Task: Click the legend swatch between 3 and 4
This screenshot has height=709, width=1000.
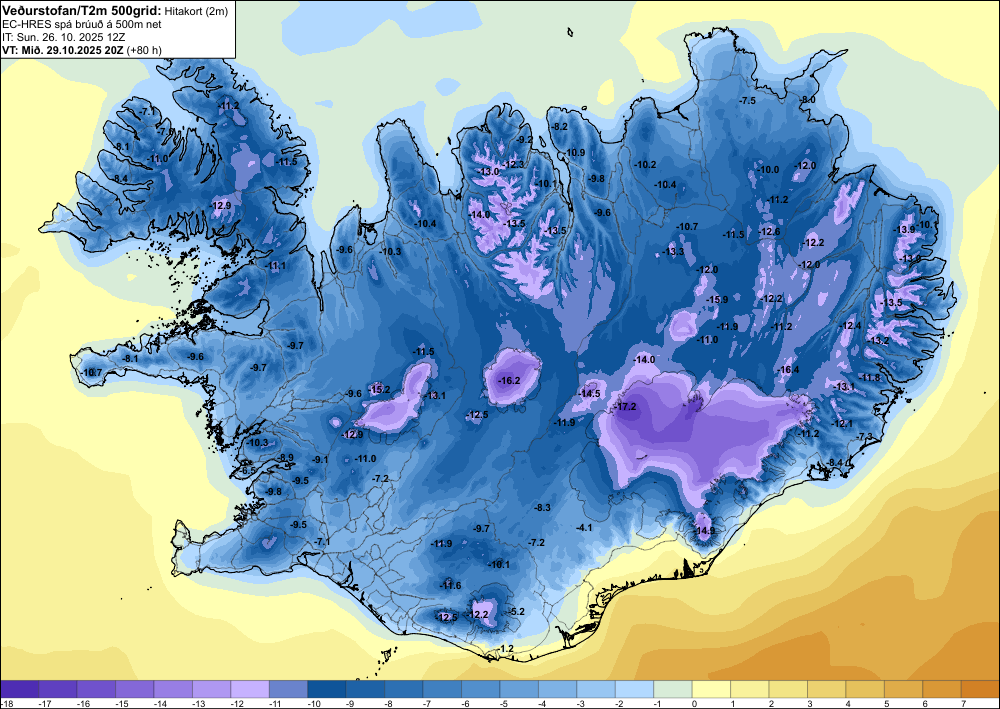Action: point(827,689)
